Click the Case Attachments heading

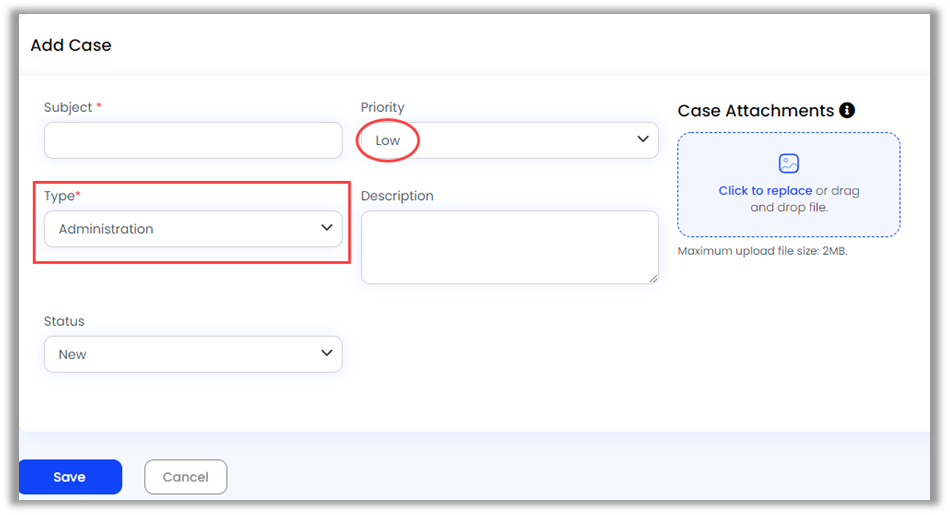(755, 111)
